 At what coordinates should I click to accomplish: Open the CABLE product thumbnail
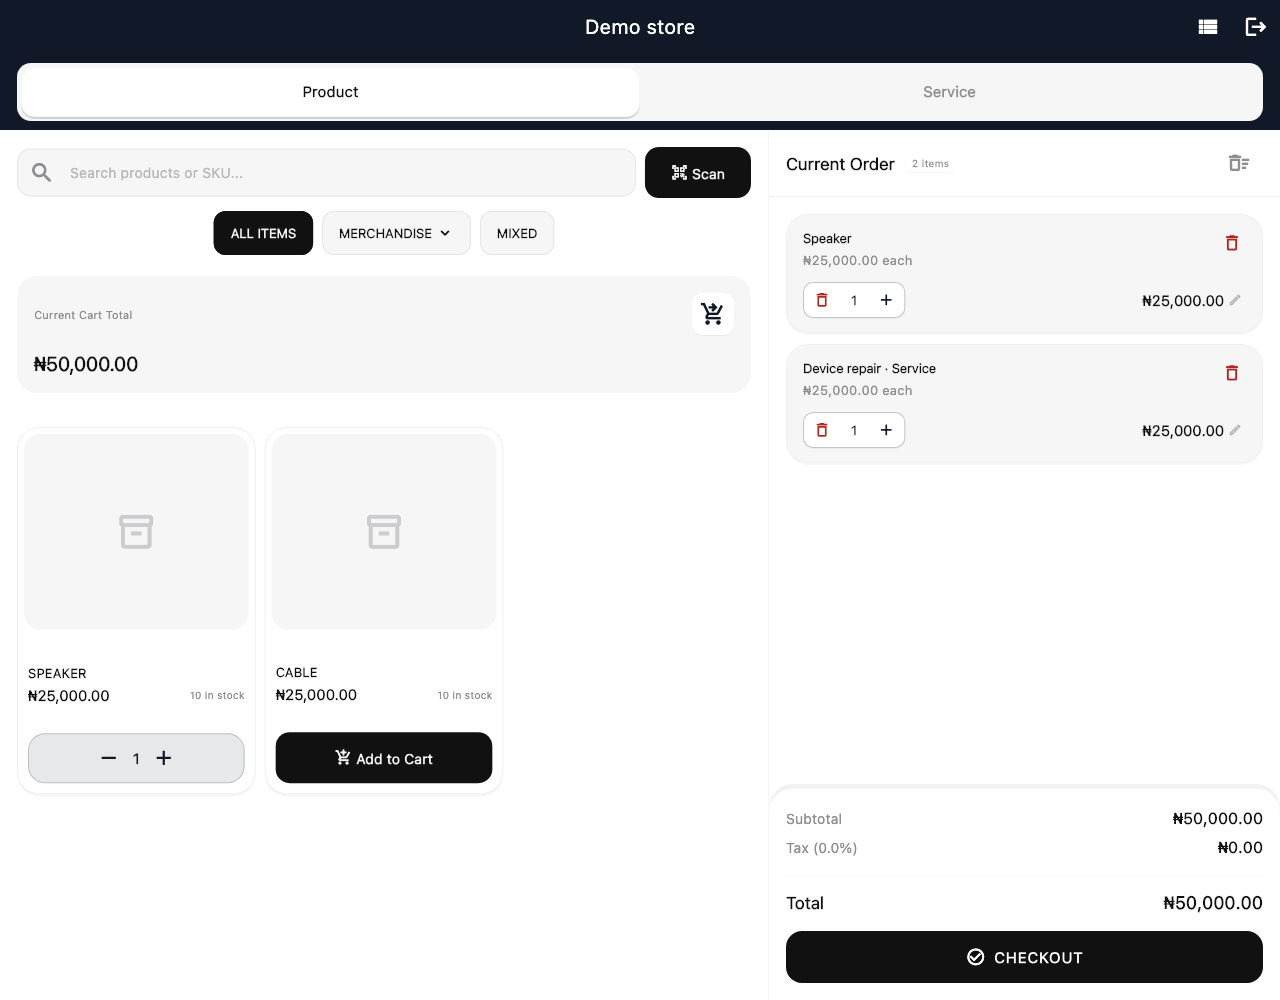[x=384, y=531]
